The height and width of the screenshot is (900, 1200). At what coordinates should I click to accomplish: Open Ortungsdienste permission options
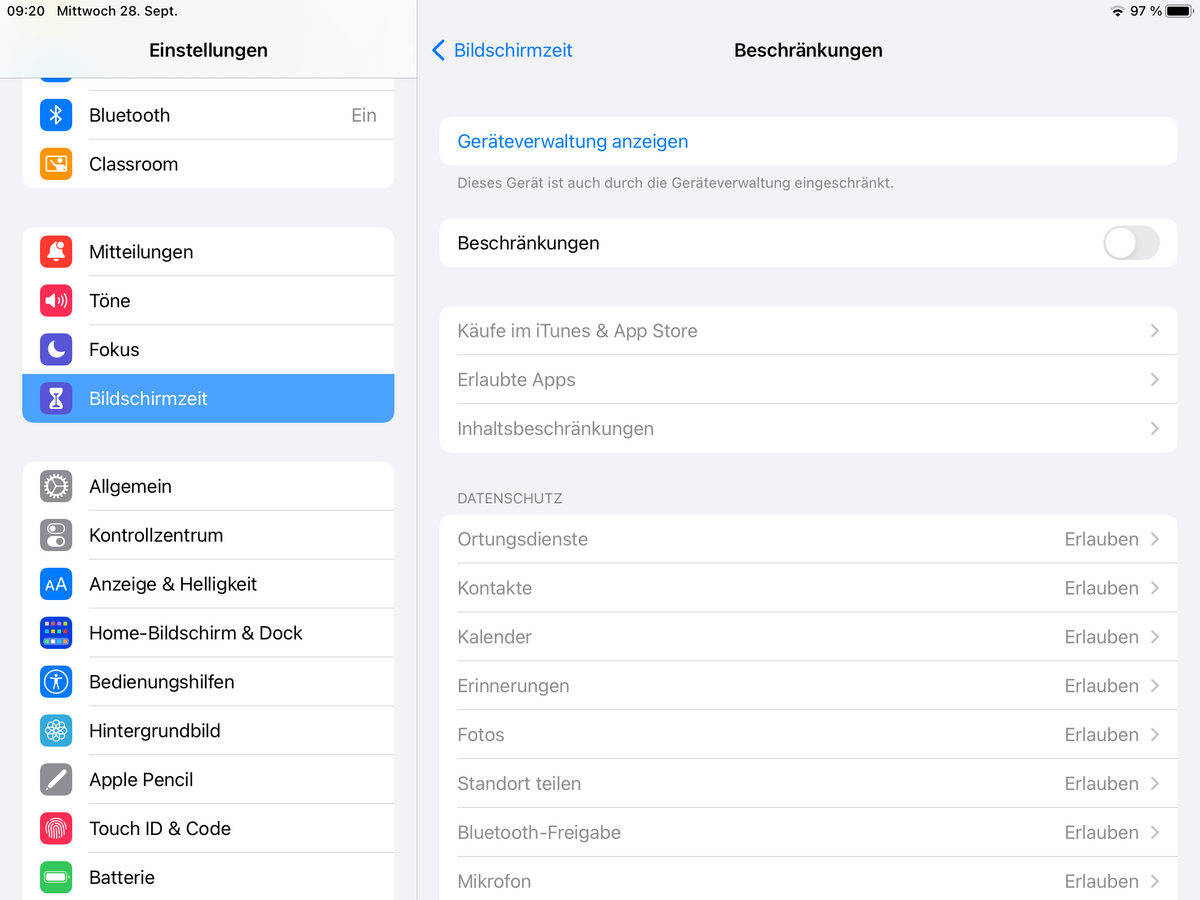[807, 540]
